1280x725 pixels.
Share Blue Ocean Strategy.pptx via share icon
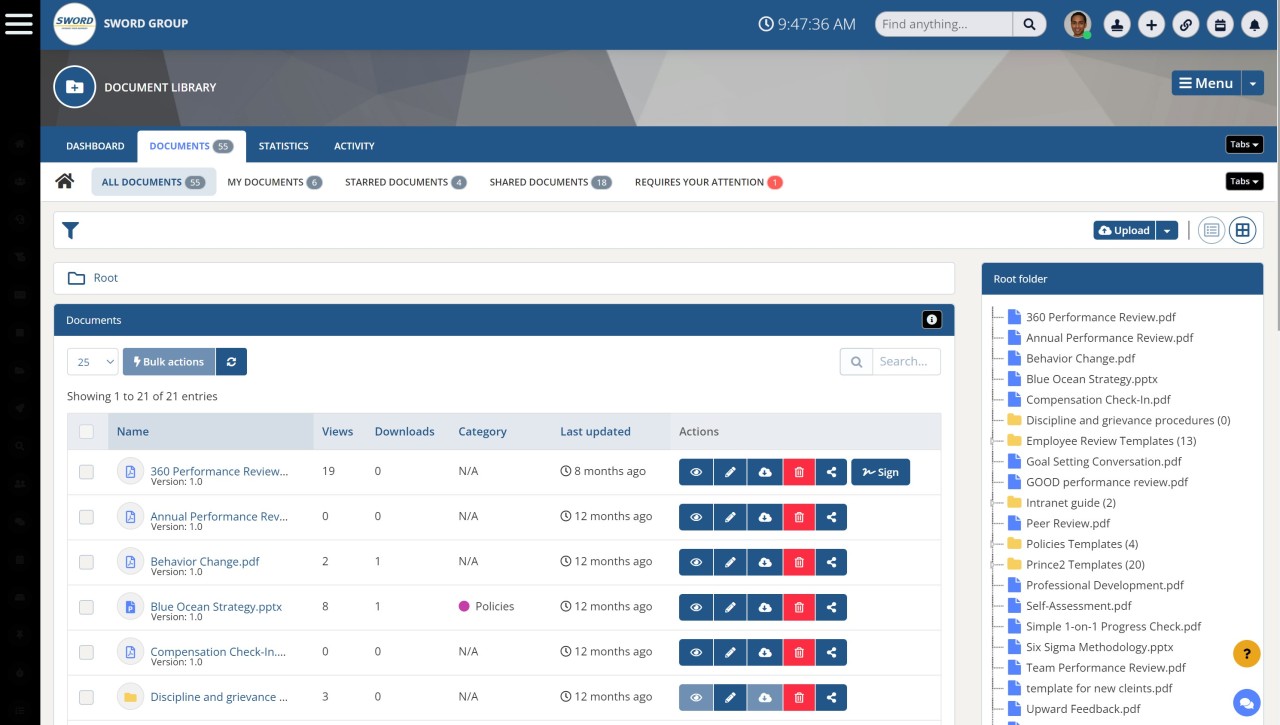(833, 607)
